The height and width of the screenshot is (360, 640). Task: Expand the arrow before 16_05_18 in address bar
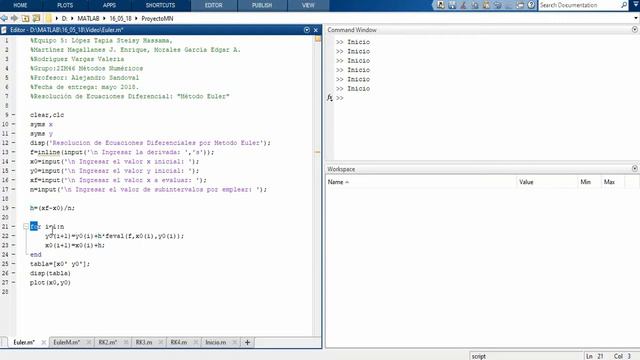pyautogui.click(x=104, y=18)
